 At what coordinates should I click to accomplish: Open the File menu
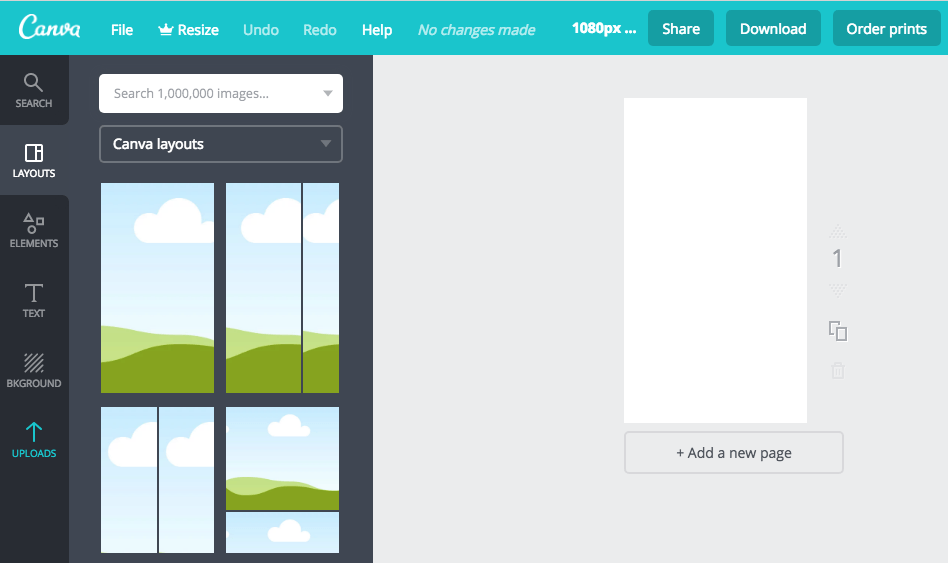[x=122, y=29]
